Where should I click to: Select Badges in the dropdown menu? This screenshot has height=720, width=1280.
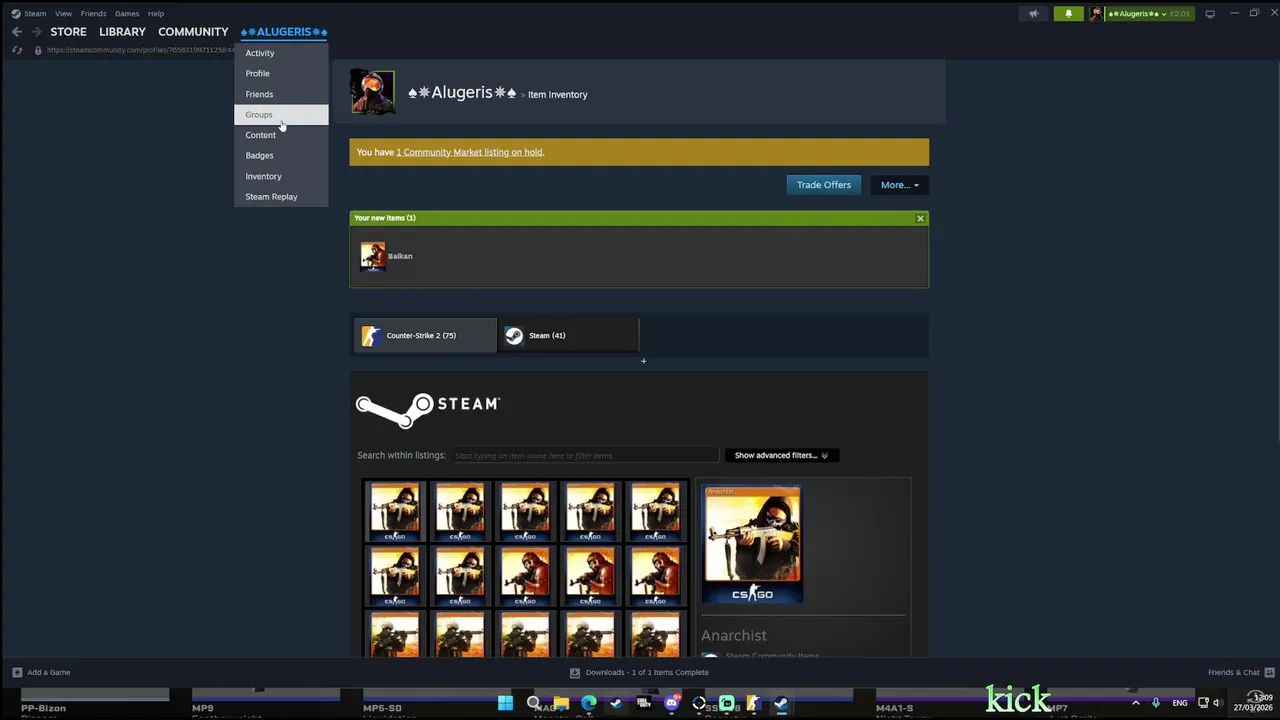281,155
